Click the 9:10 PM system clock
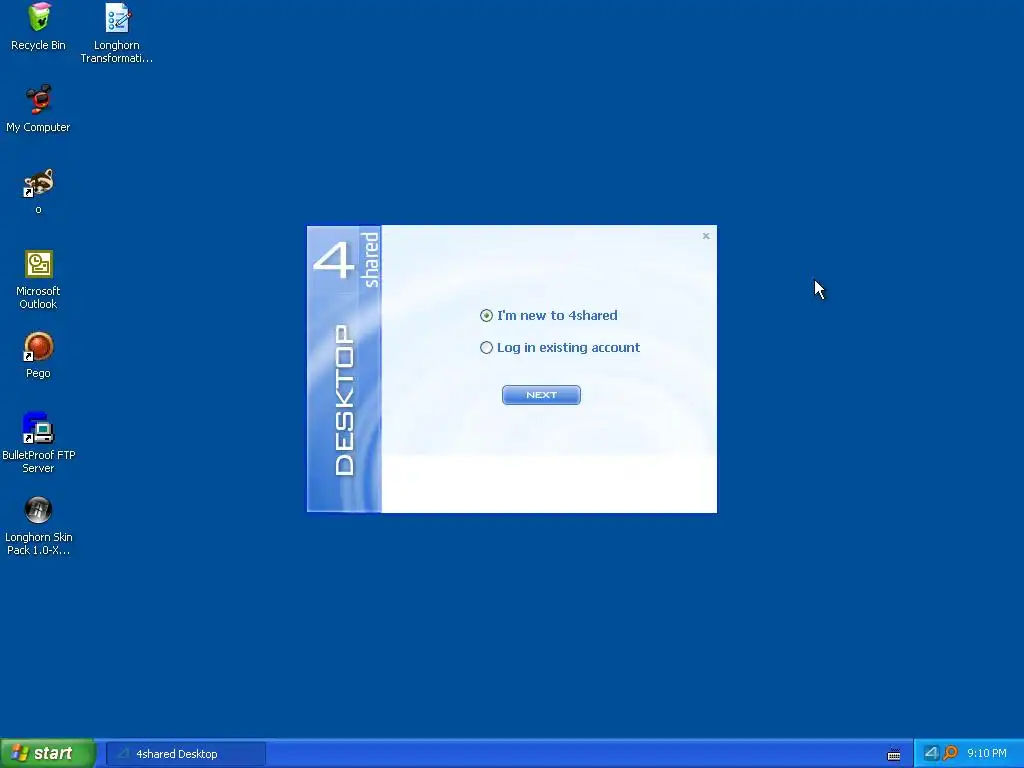Image resolution: width=1024 pixels, height=768 pixels. [987, 754]
